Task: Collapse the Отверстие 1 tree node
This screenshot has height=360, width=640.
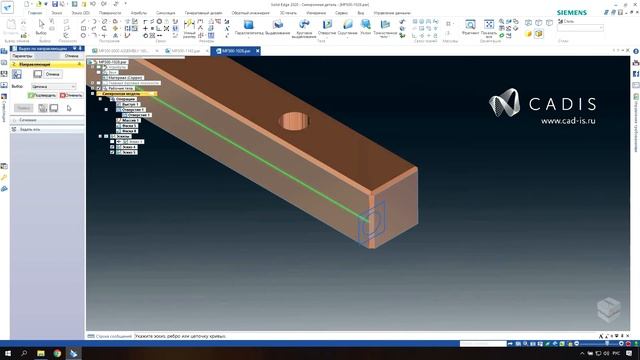Action: (x=106, y=110)
